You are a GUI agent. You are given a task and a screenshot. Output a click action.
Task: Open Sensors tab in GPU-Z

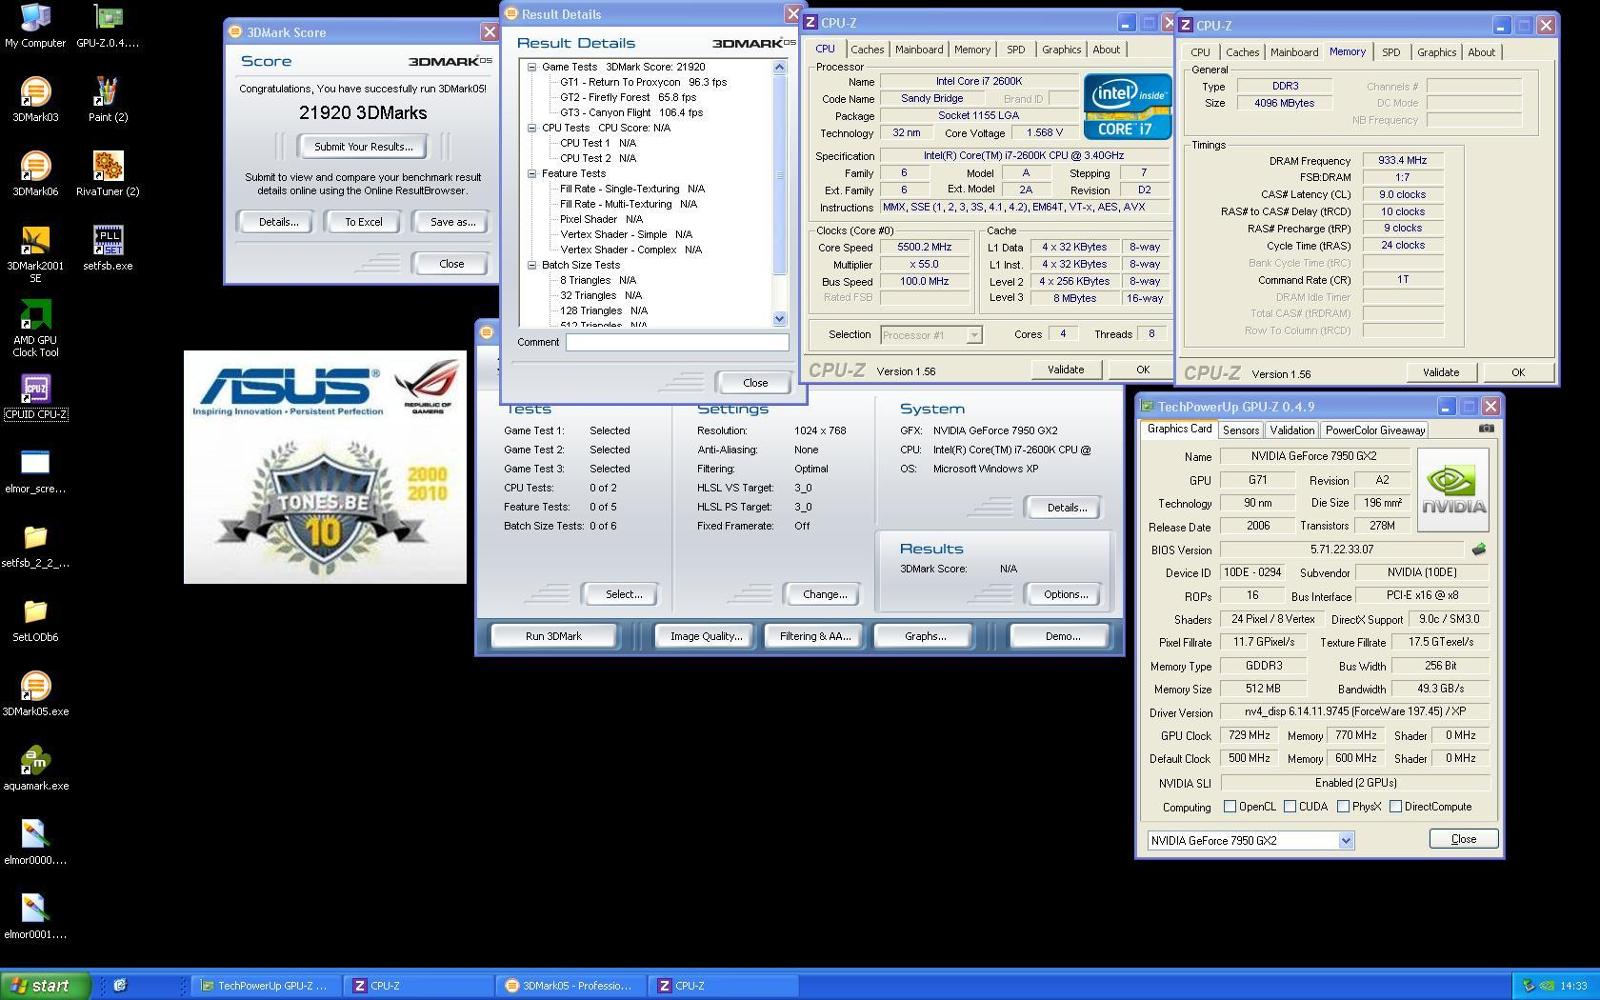click(x=1241, y=430)
